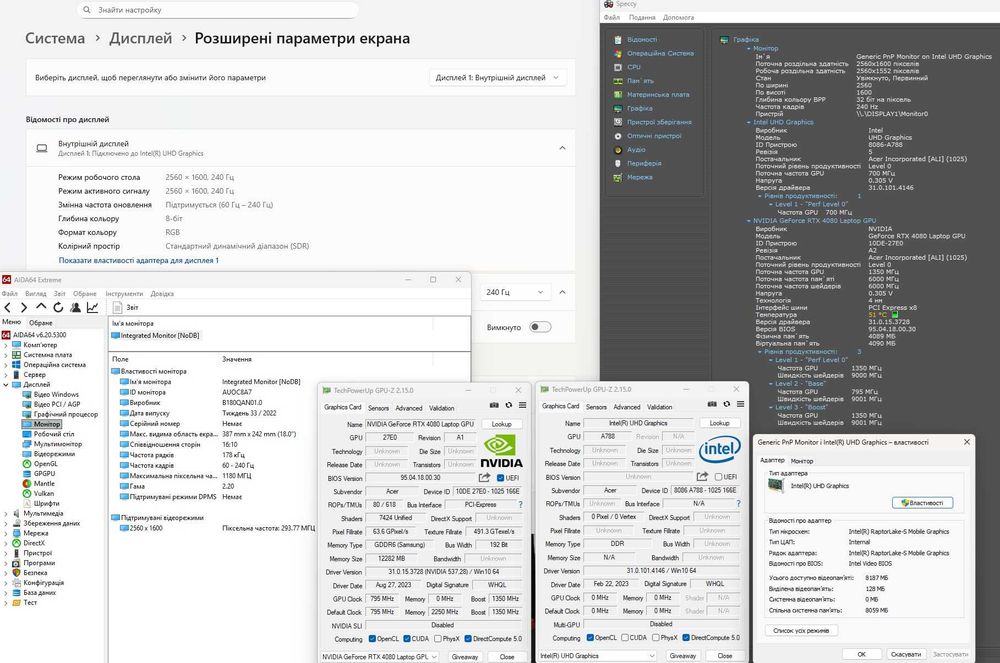Screen dimensions: 1000x663
Task: Select Vulkan item in AIDA64 tree
Action: 43,493
